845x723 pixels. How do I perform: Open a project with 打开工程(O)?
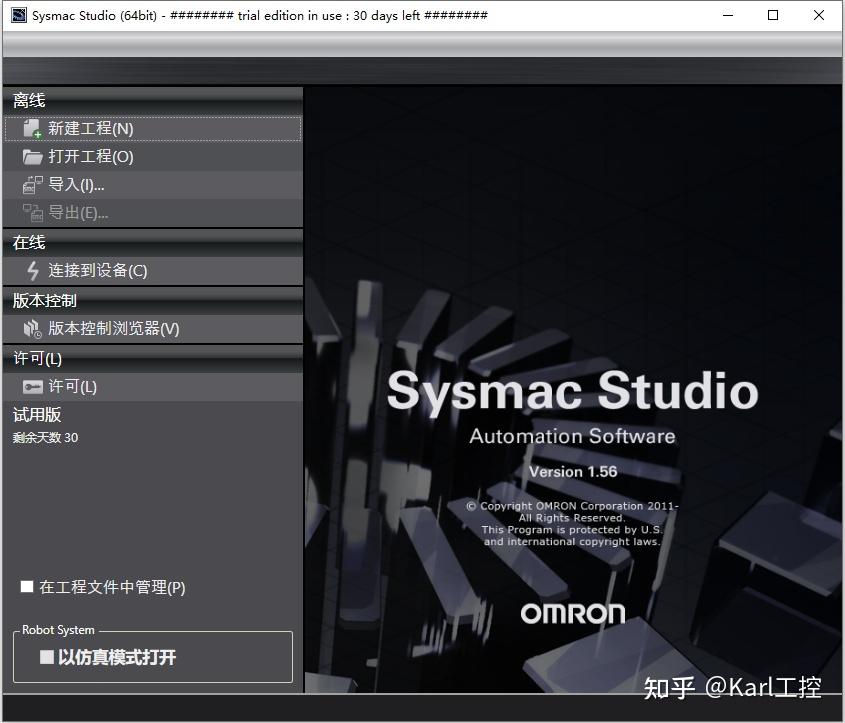tap(90, 156)
